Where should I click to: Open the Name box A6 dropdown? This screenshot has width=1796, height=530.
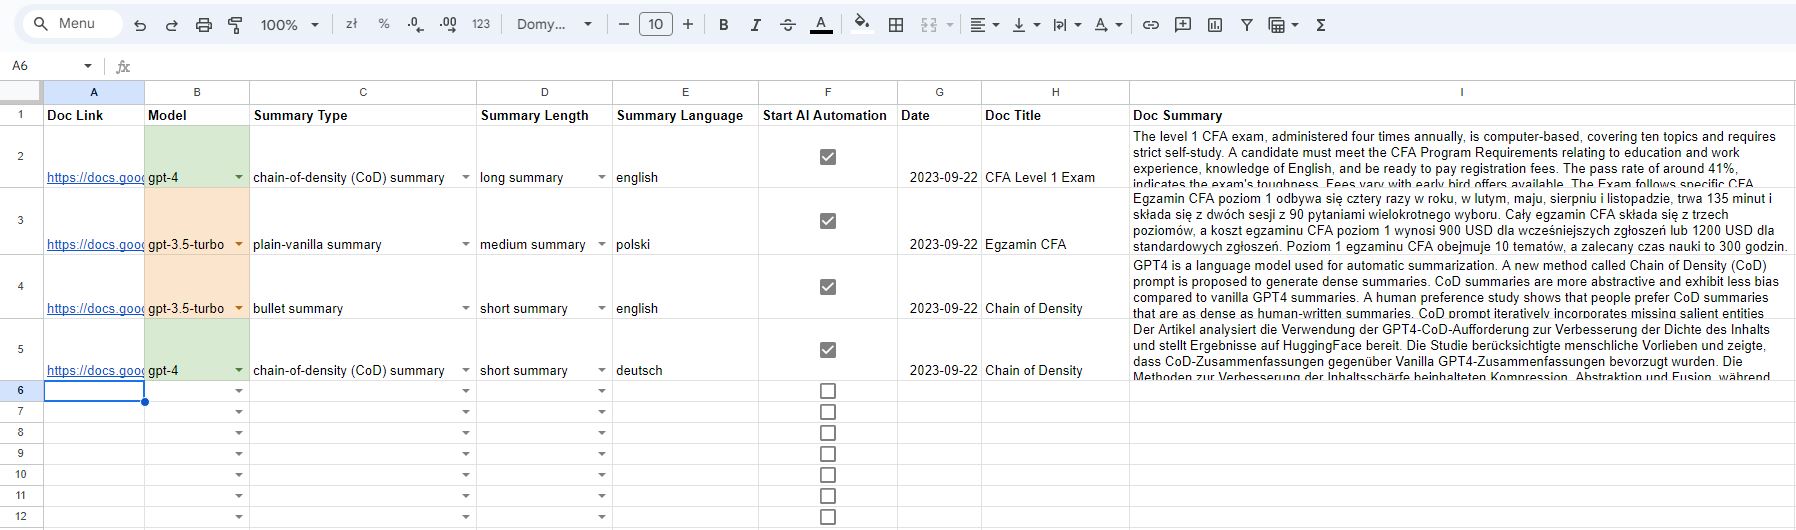click(88, 66)
